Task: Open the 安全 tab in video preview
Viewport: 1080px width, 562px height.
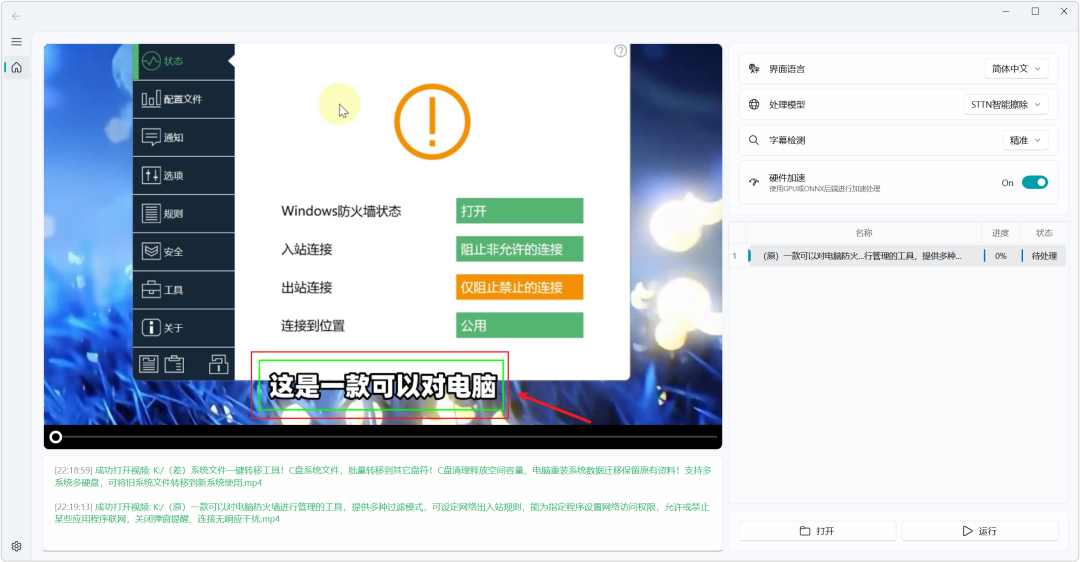Action: pyautogui.click(x=184, y=251)
